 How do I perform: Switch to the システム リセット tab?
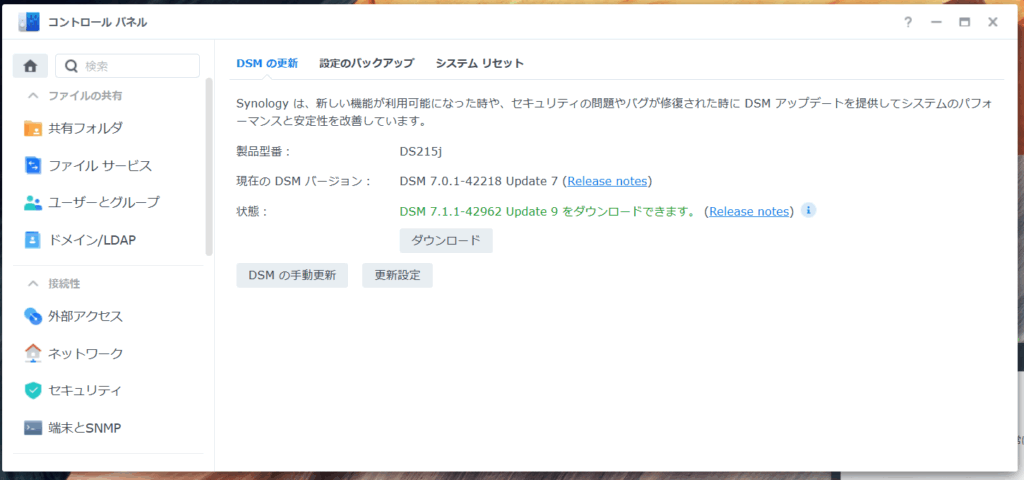coord(479,63)
